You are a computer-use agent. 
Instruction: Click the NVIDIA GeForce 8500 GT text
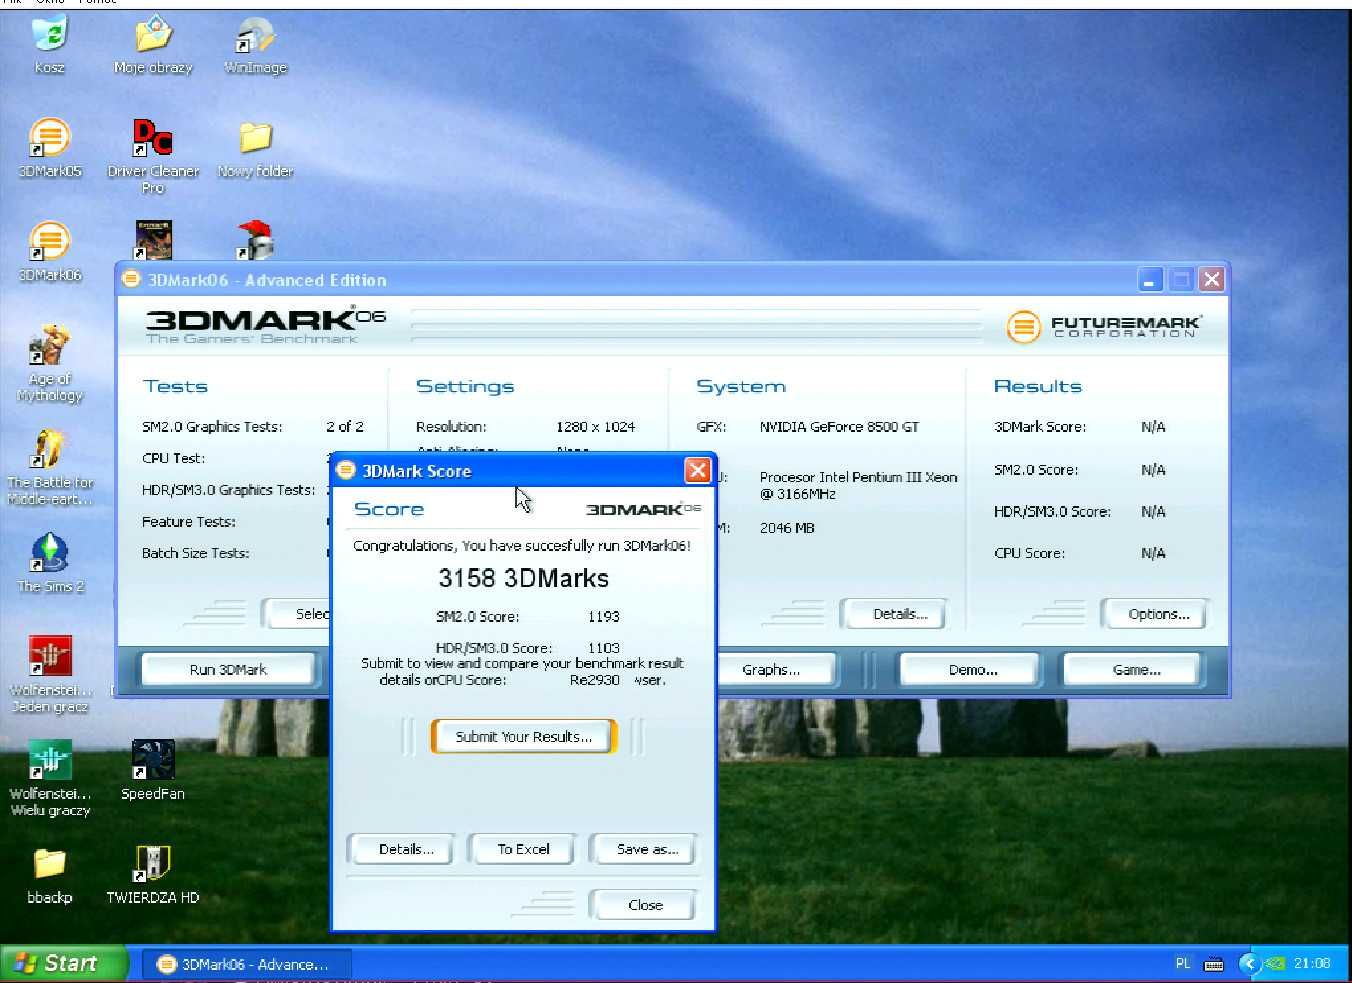(x=839, y=427)
